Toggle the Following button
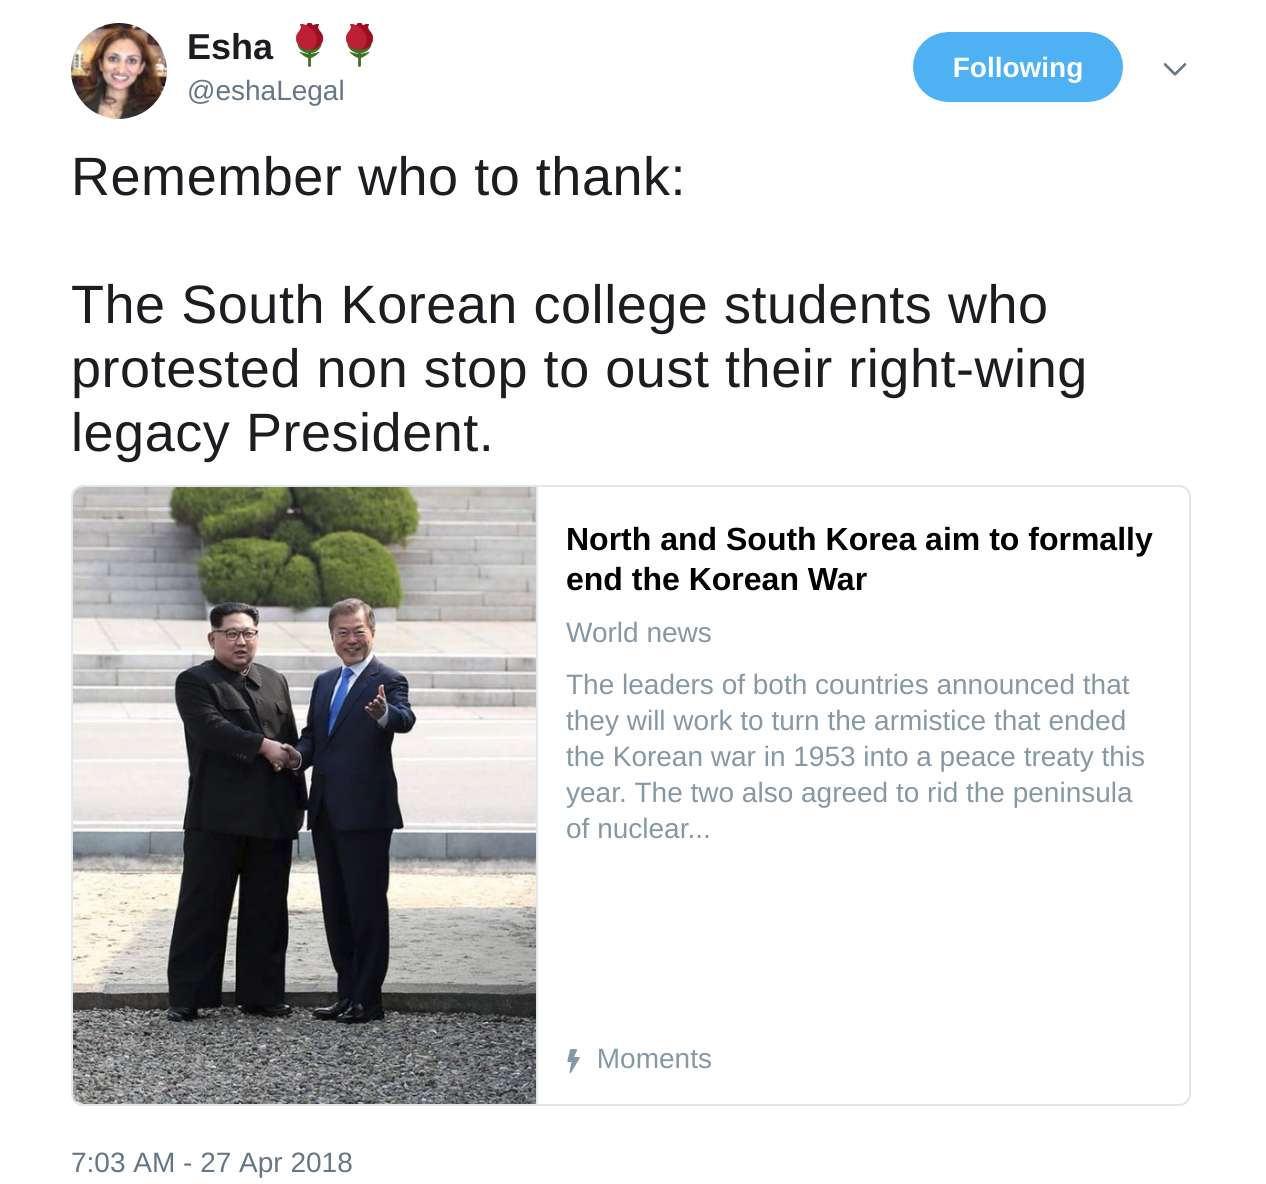Viewport: 1266px width, 1184px height. coord(1017,67)
